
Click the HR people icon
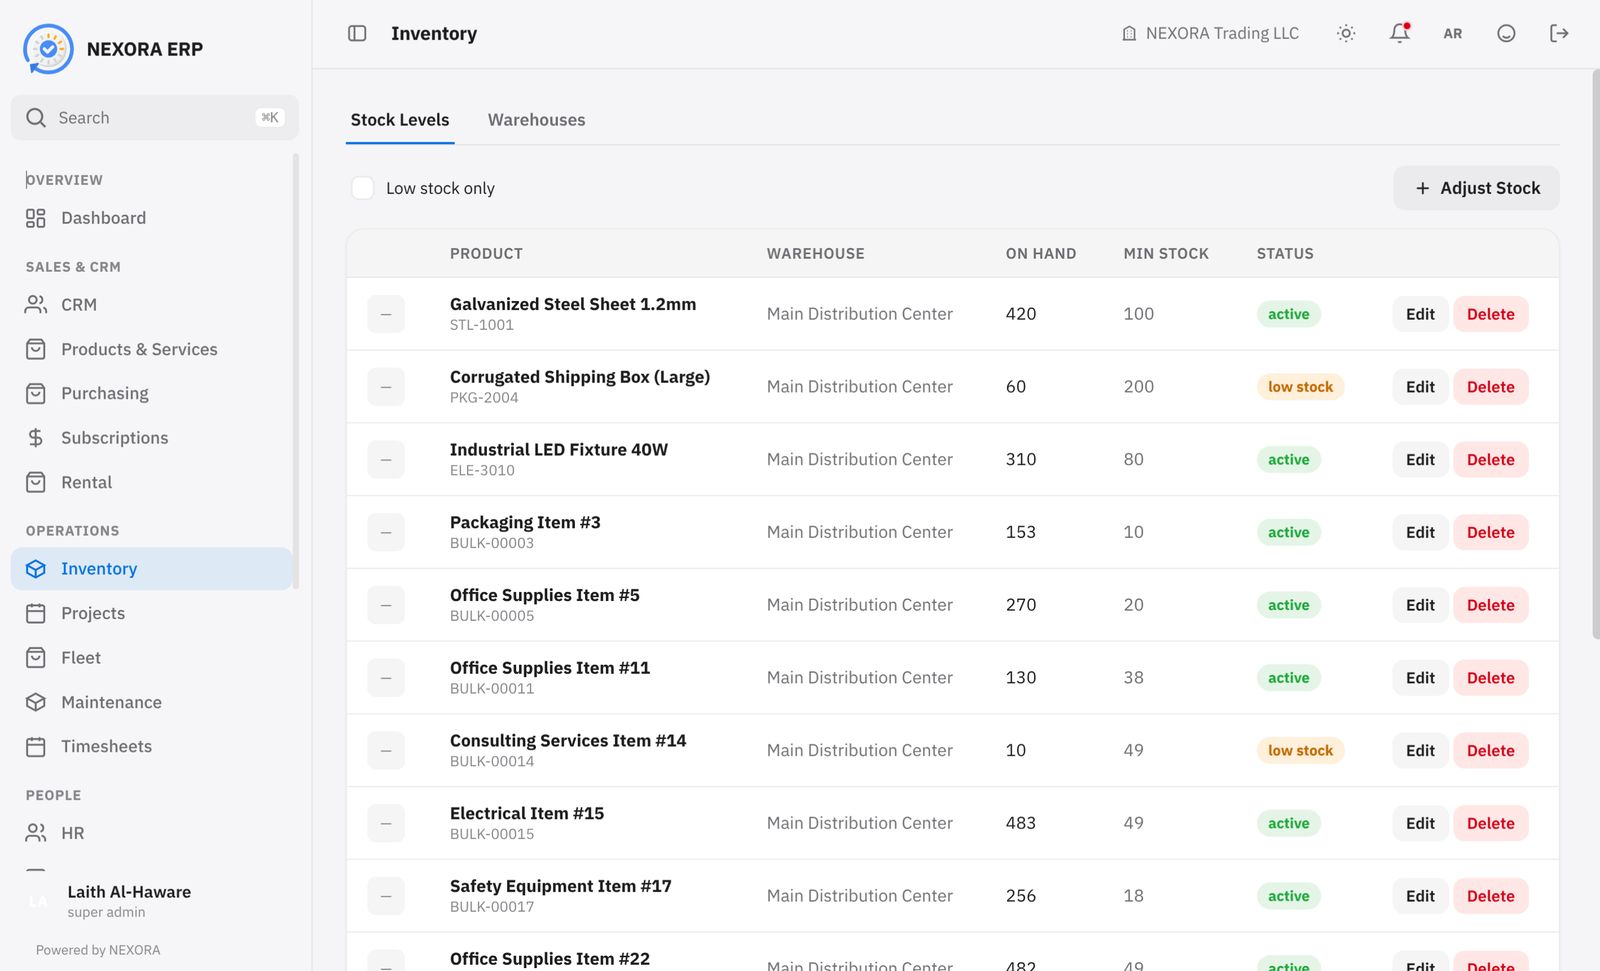[36, 833]
